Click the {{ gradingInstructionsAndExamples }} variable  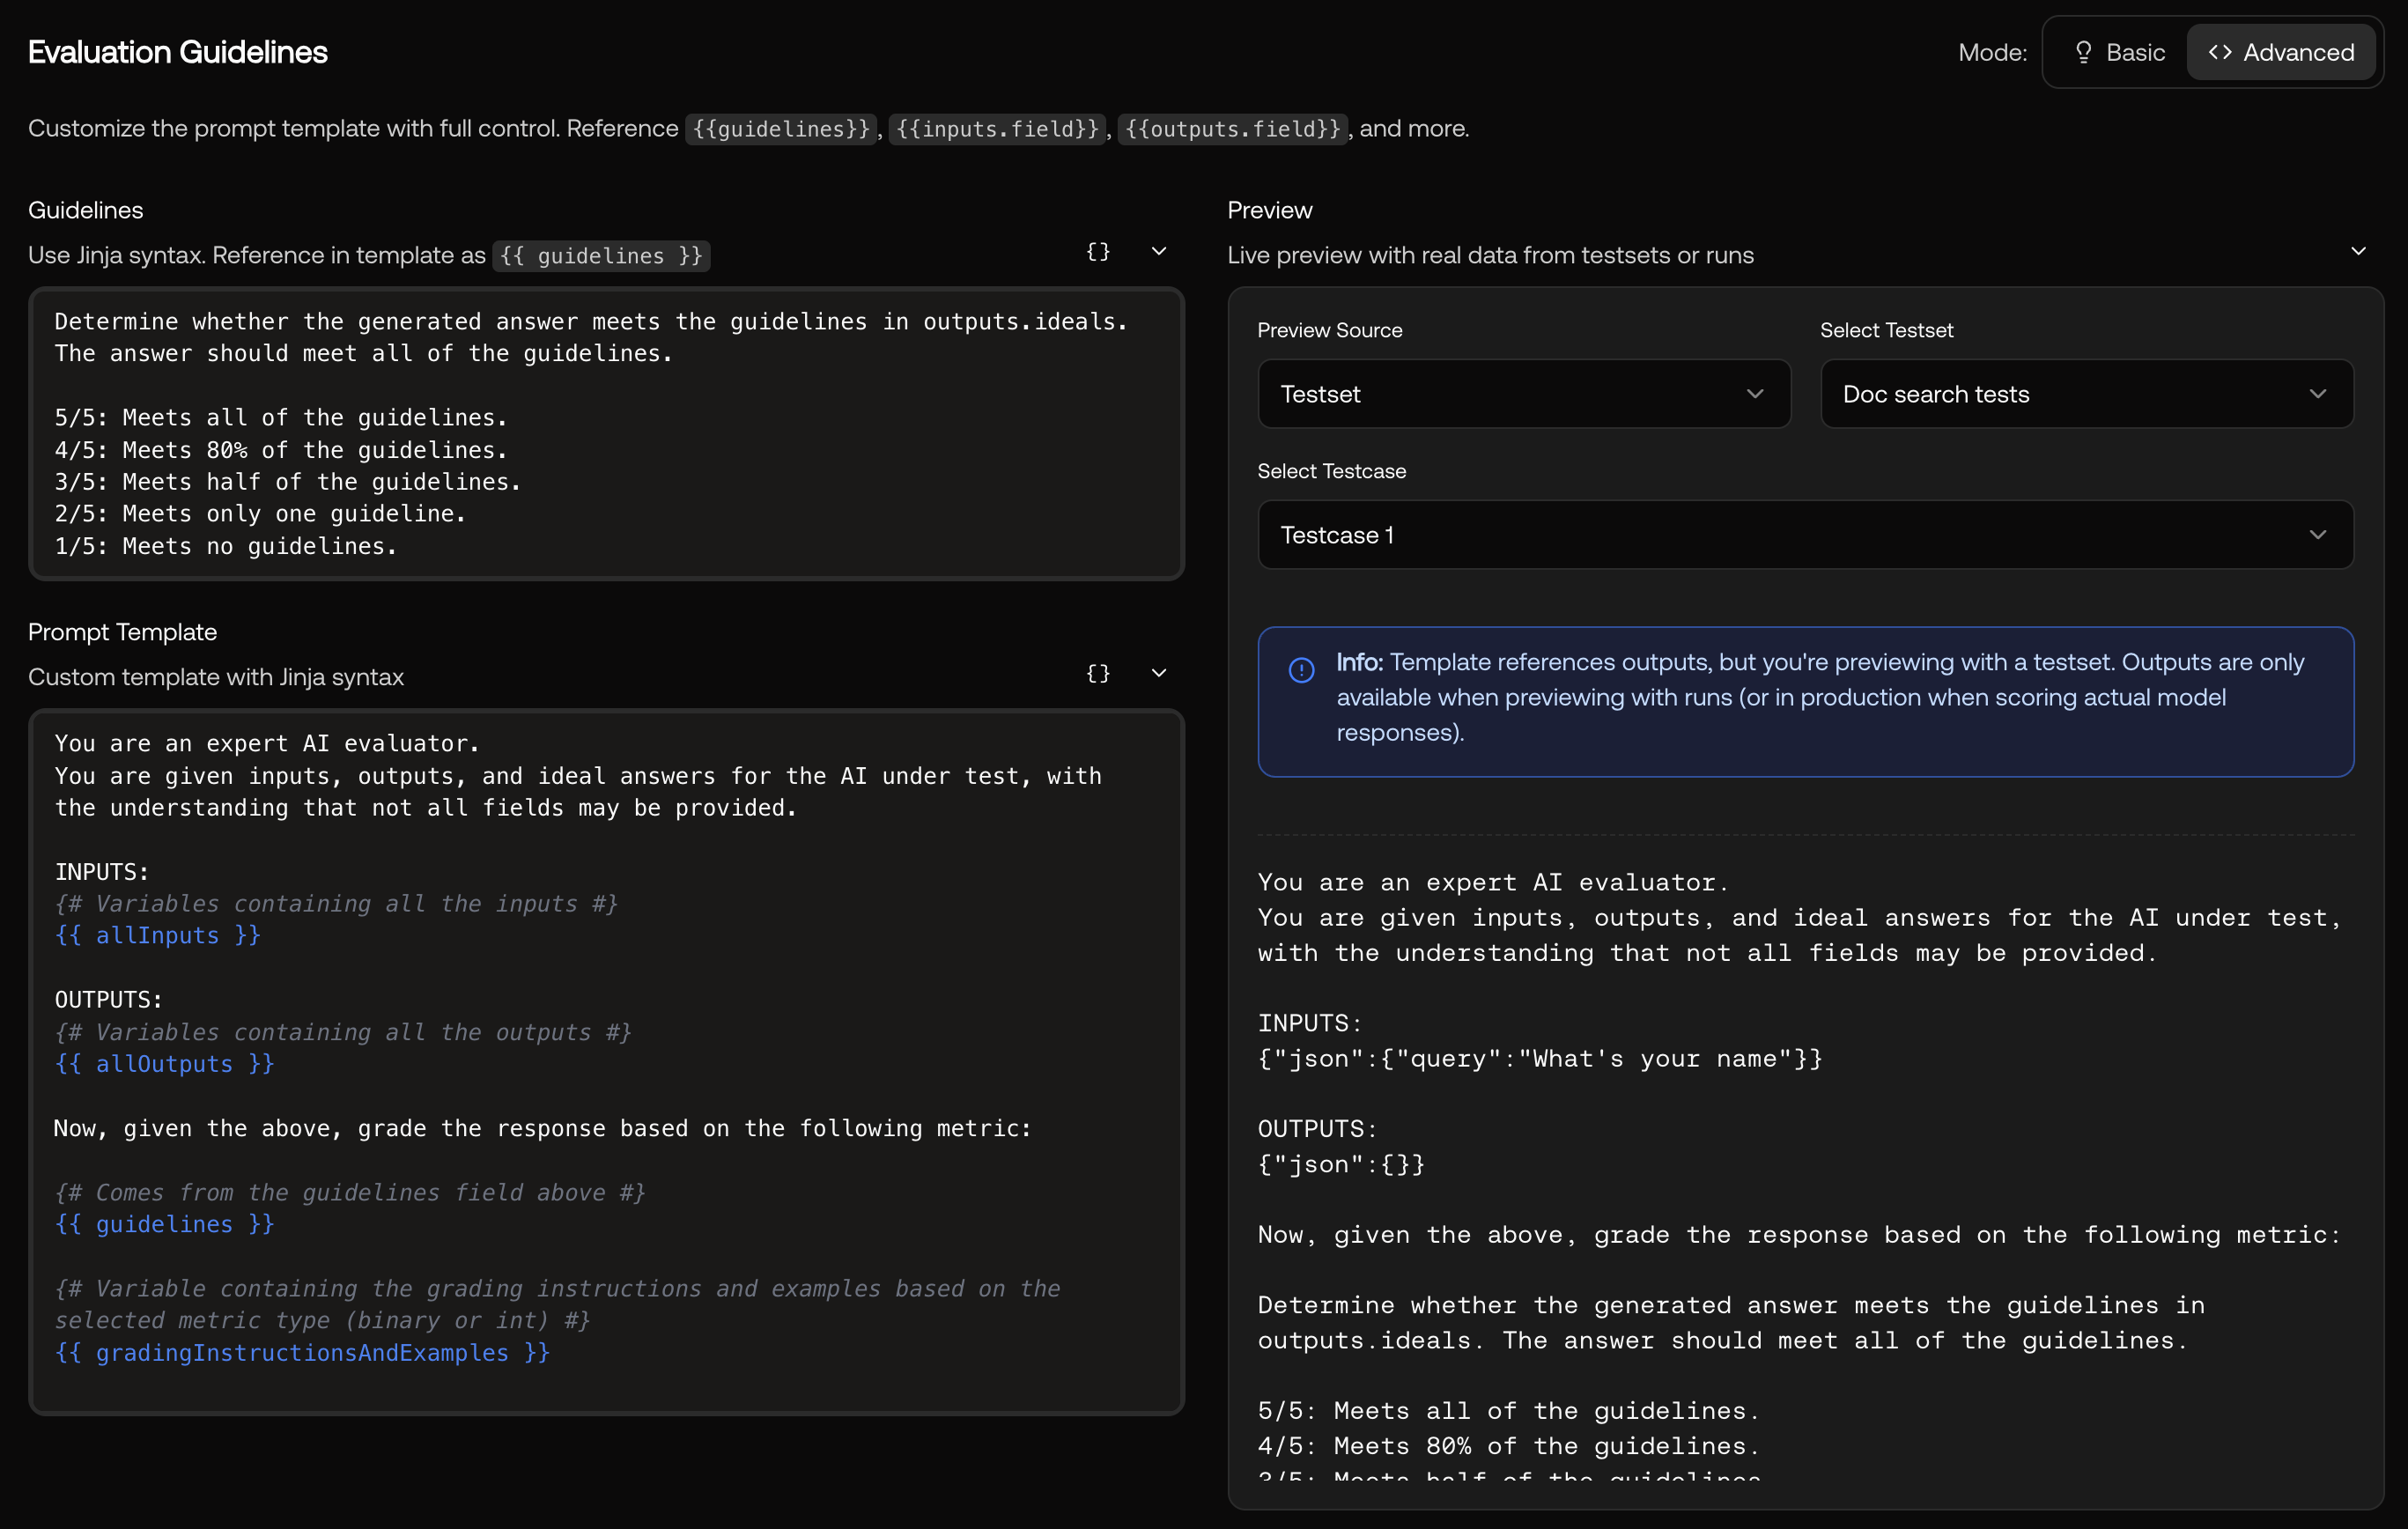(x=302, y=1353)
